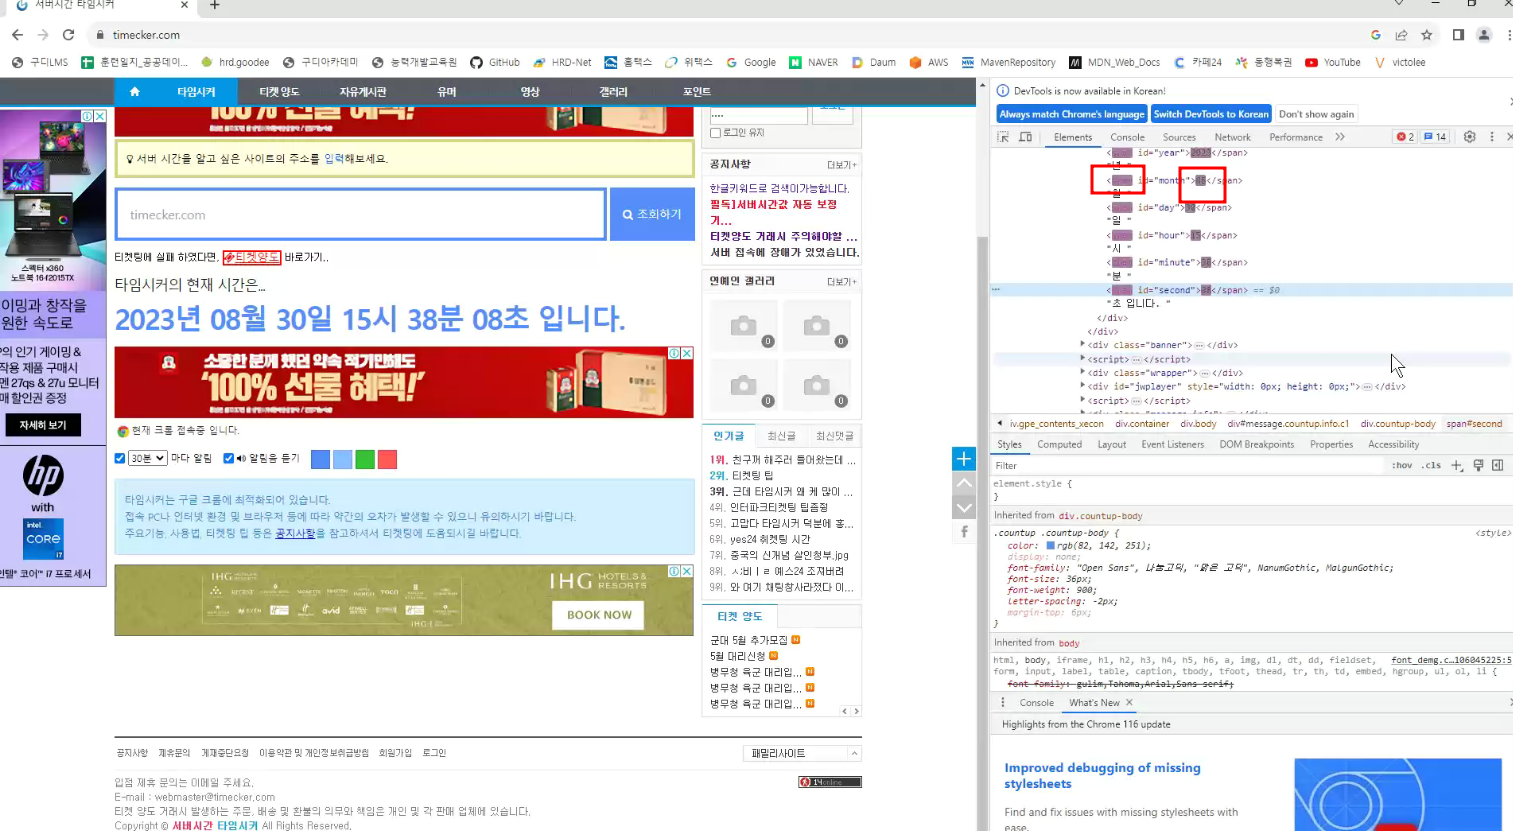
Task: Open the 자유게시판 nav menu
Action: coord(362,92)
